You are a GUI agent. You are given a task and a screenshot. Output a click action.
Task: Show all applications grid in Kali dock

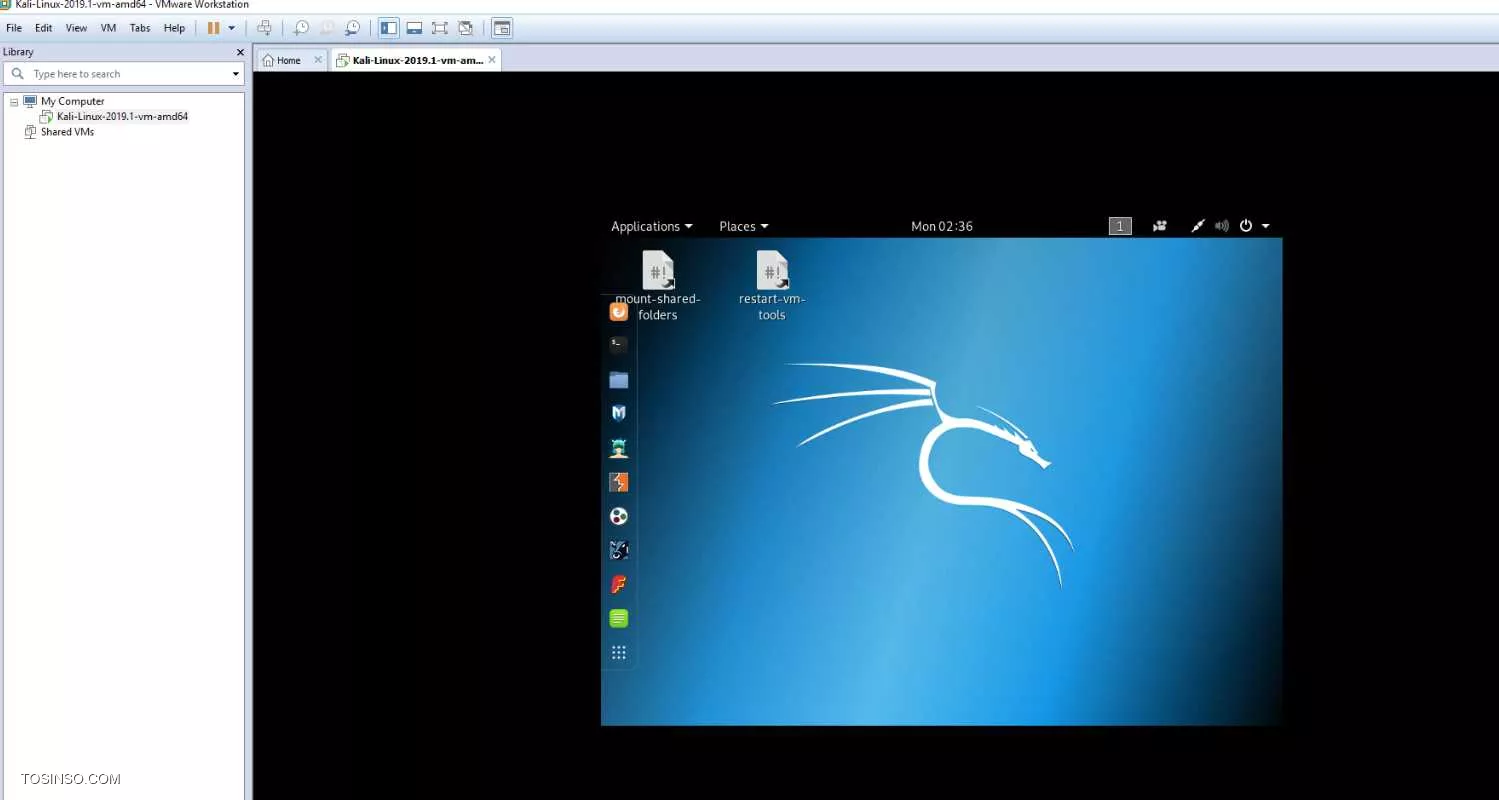pyautogui.click(x=619, y=653)
